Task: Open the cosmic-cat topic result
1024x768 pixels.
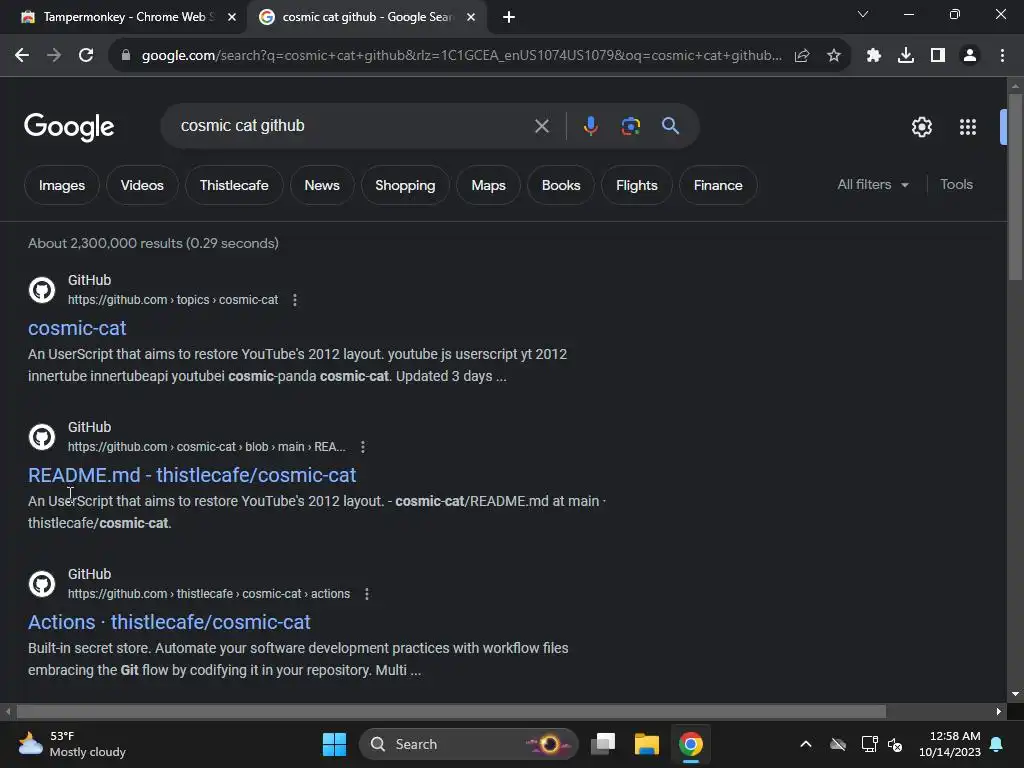Action: 77,328
